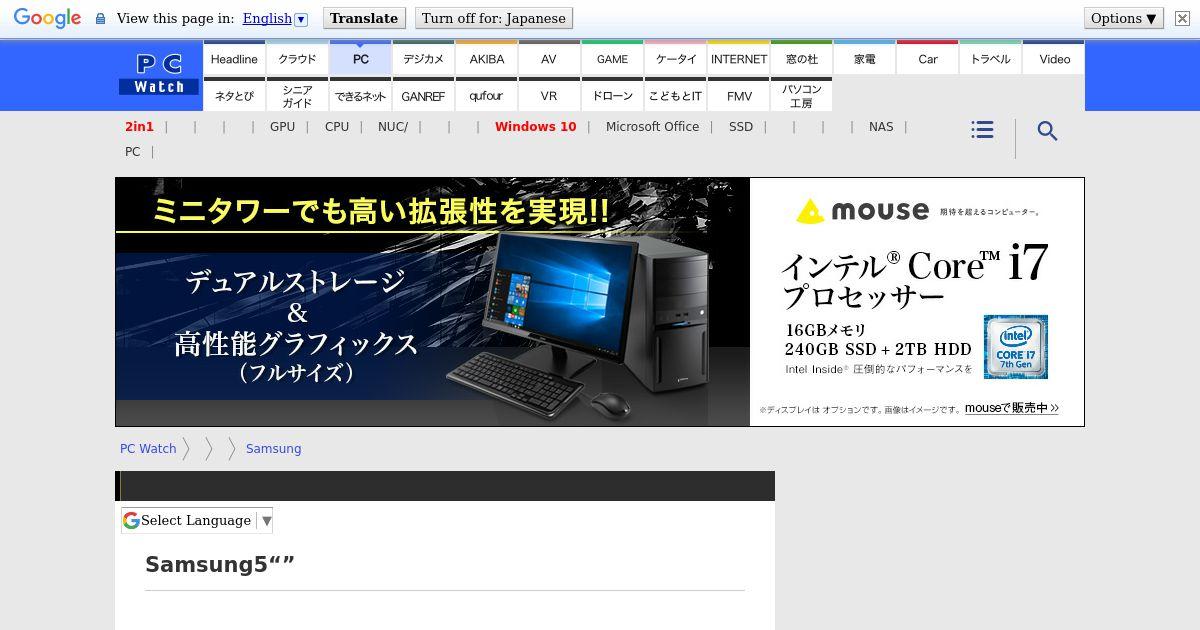Viewport: 1200px width, 630px height.
Task: Click the NAS topic link
Action: point(881,127)
